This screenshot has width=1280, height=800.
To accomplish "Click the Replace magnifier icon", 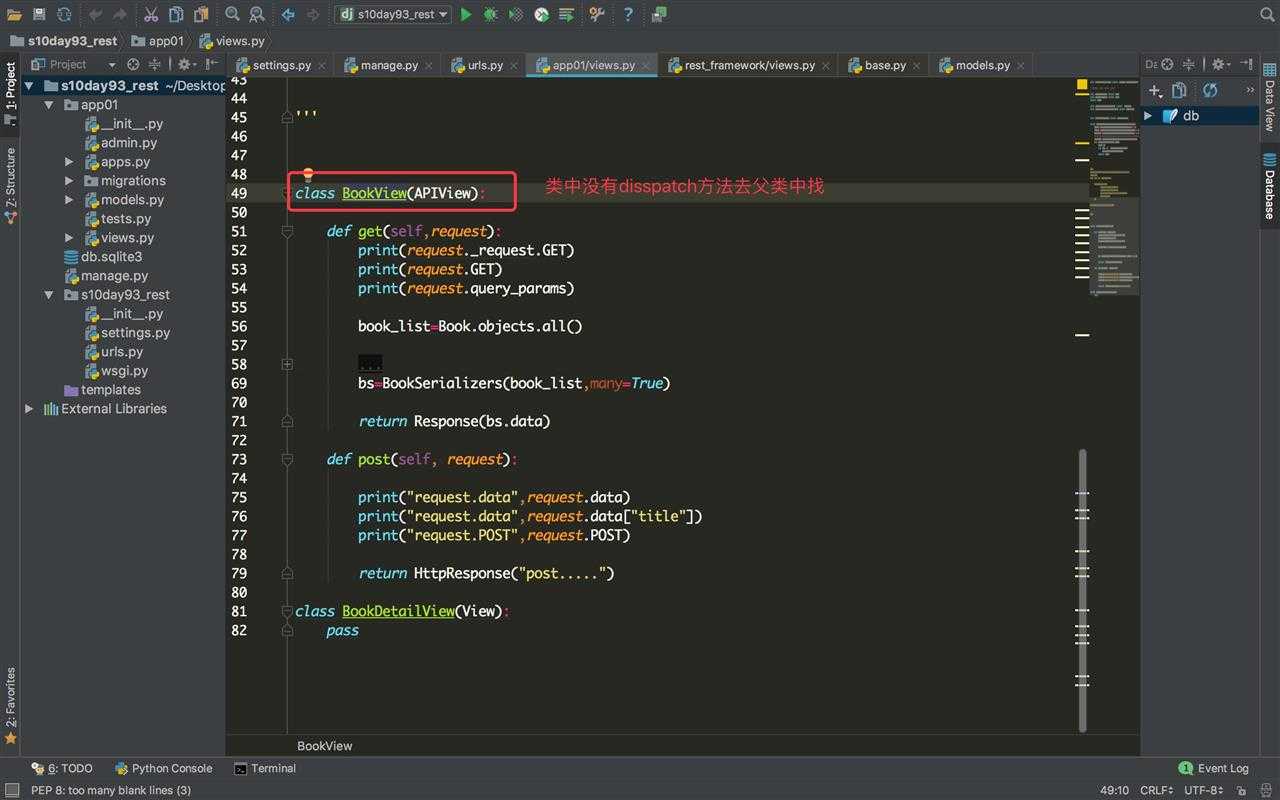I will (257, 14).
